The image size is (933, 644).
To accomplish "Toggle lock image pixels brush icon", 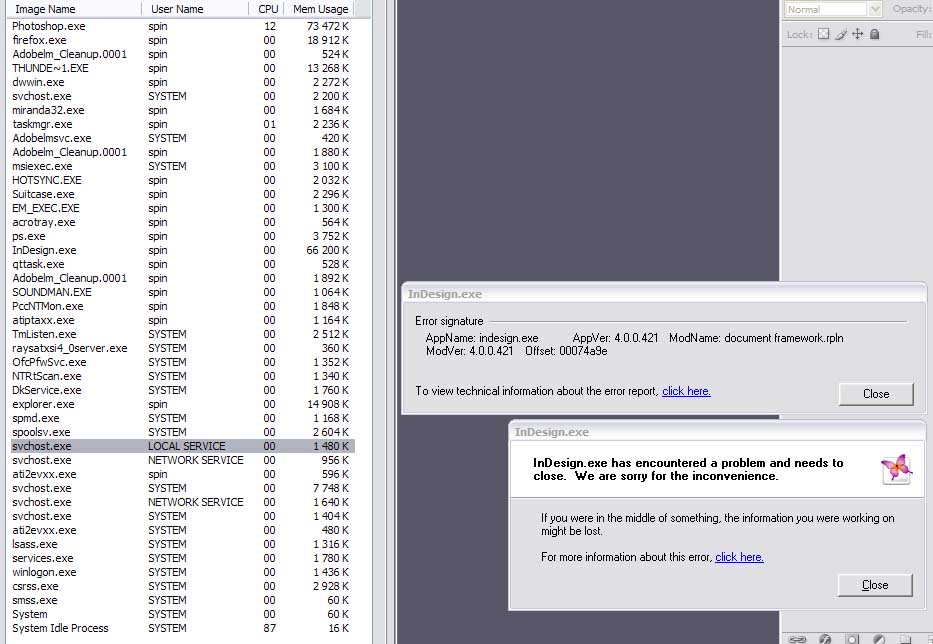I will pos(841,35).
